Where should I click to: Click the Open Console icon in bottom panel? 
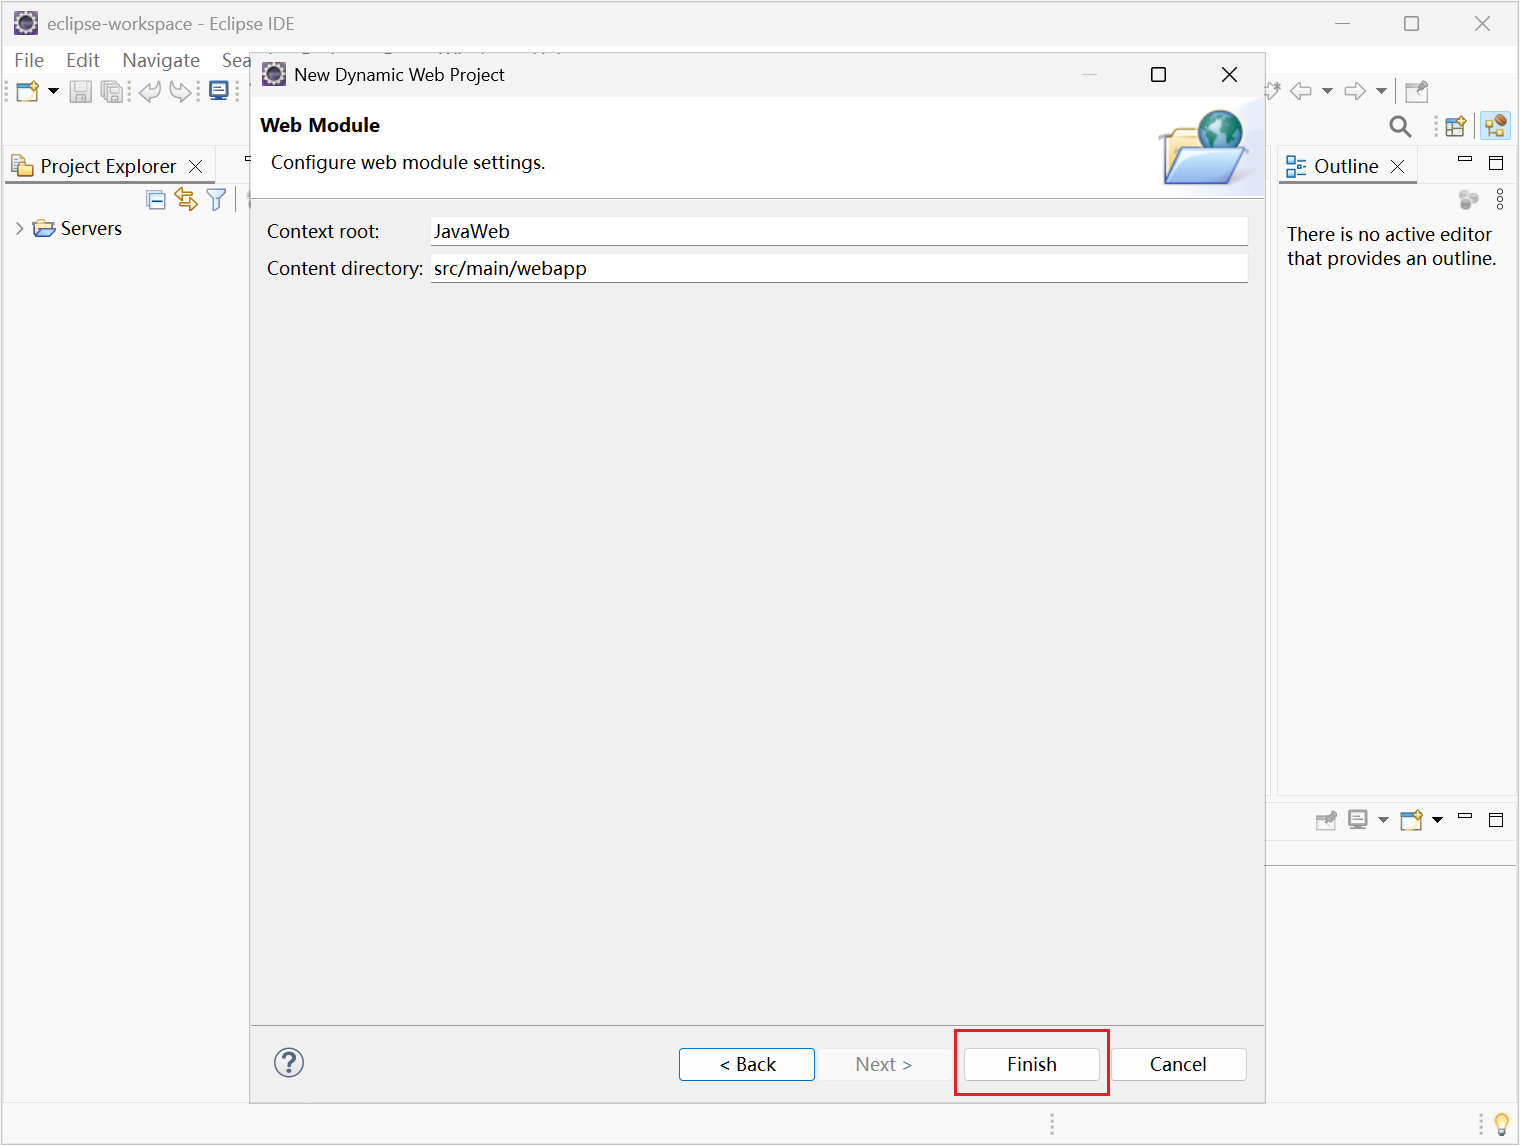tap(1411, 820)
